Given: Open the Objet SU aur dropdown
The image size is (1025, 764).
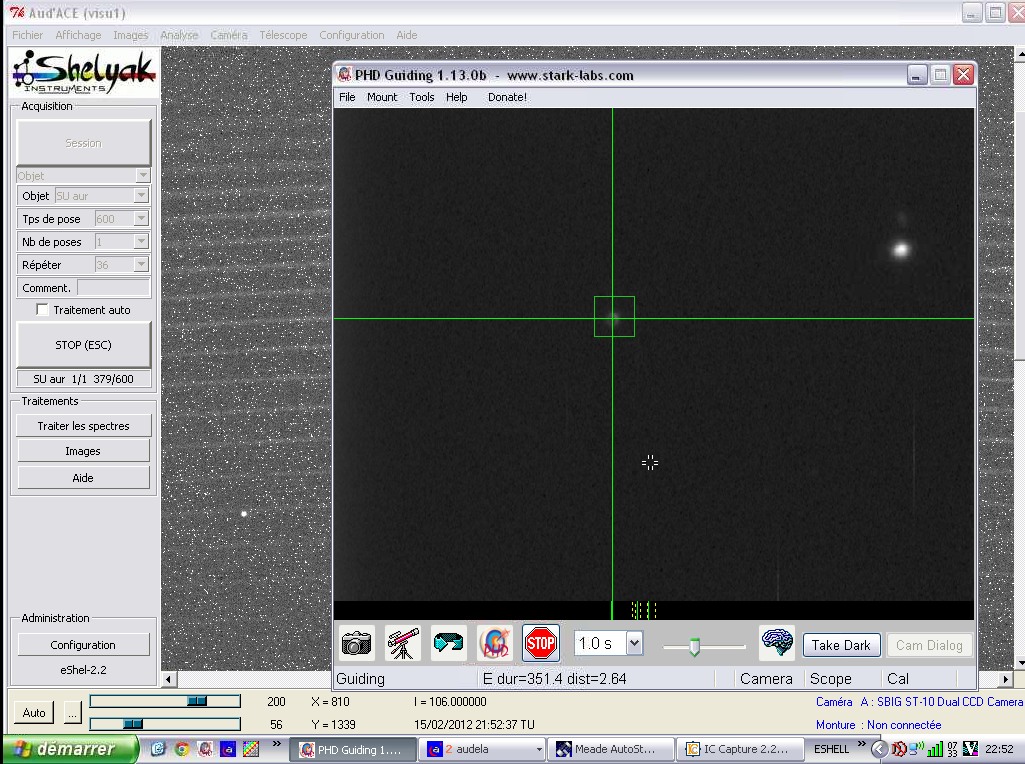Looking at the screenshot, I should click(141, 196).
